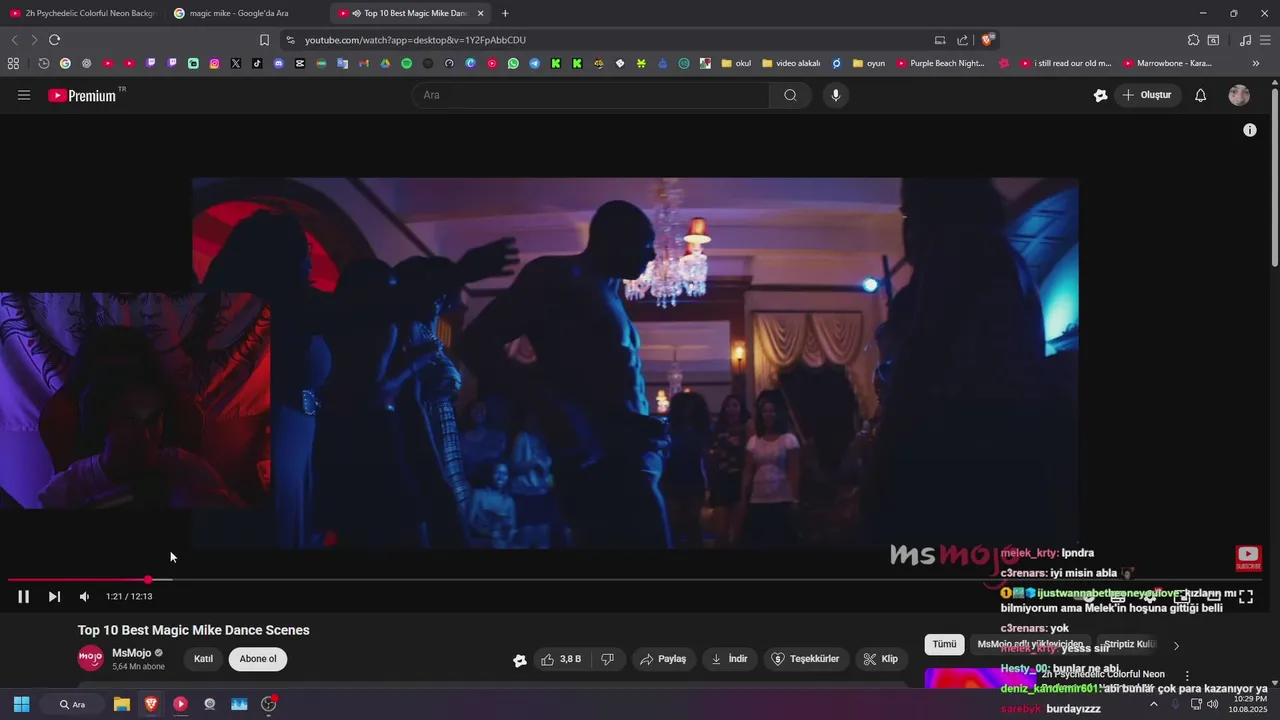Click the Abone ol subscribe button
The height and width of the screenshot is (720, 1280).
click(258, 659)
